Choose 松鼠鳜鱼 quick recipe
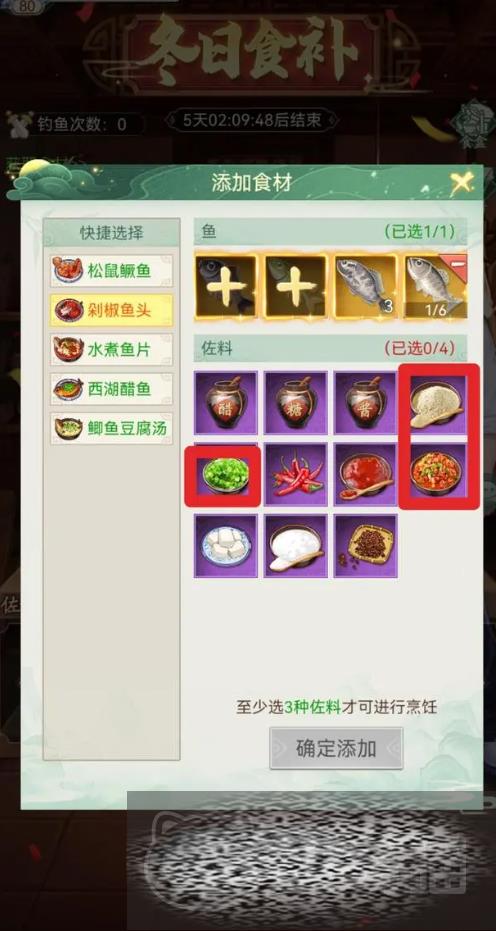 [112, 271]
